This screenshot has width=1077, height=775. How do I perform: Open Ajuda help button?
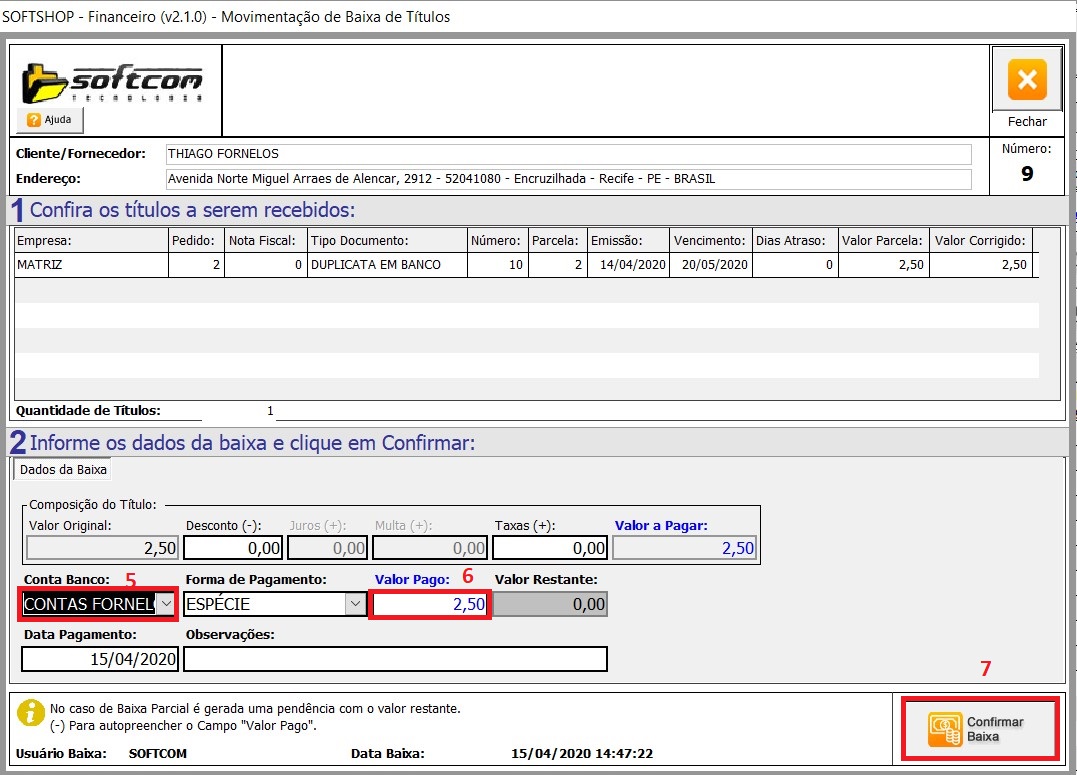coord(50,120)
